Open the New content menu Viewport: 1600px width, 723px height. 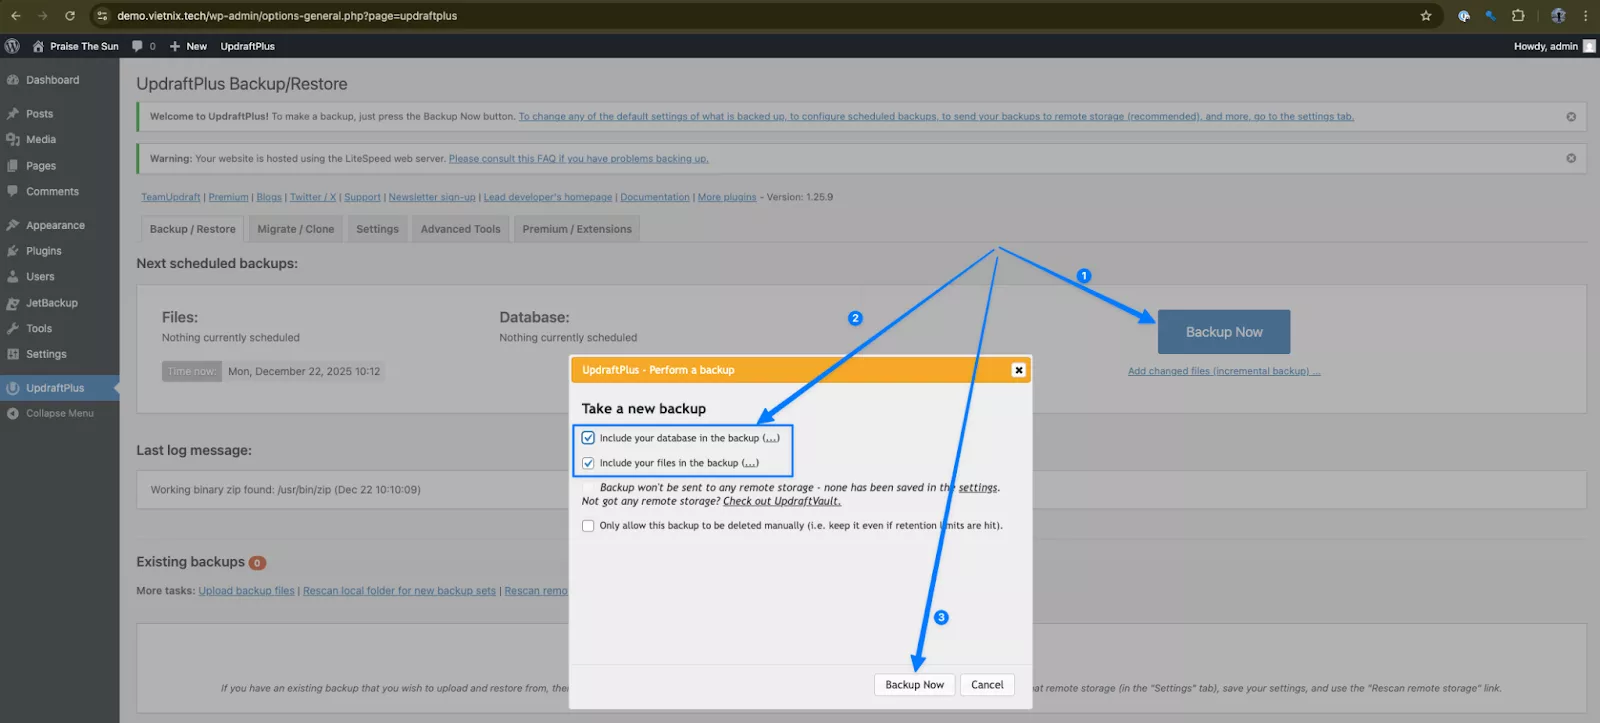click(188, 46)
